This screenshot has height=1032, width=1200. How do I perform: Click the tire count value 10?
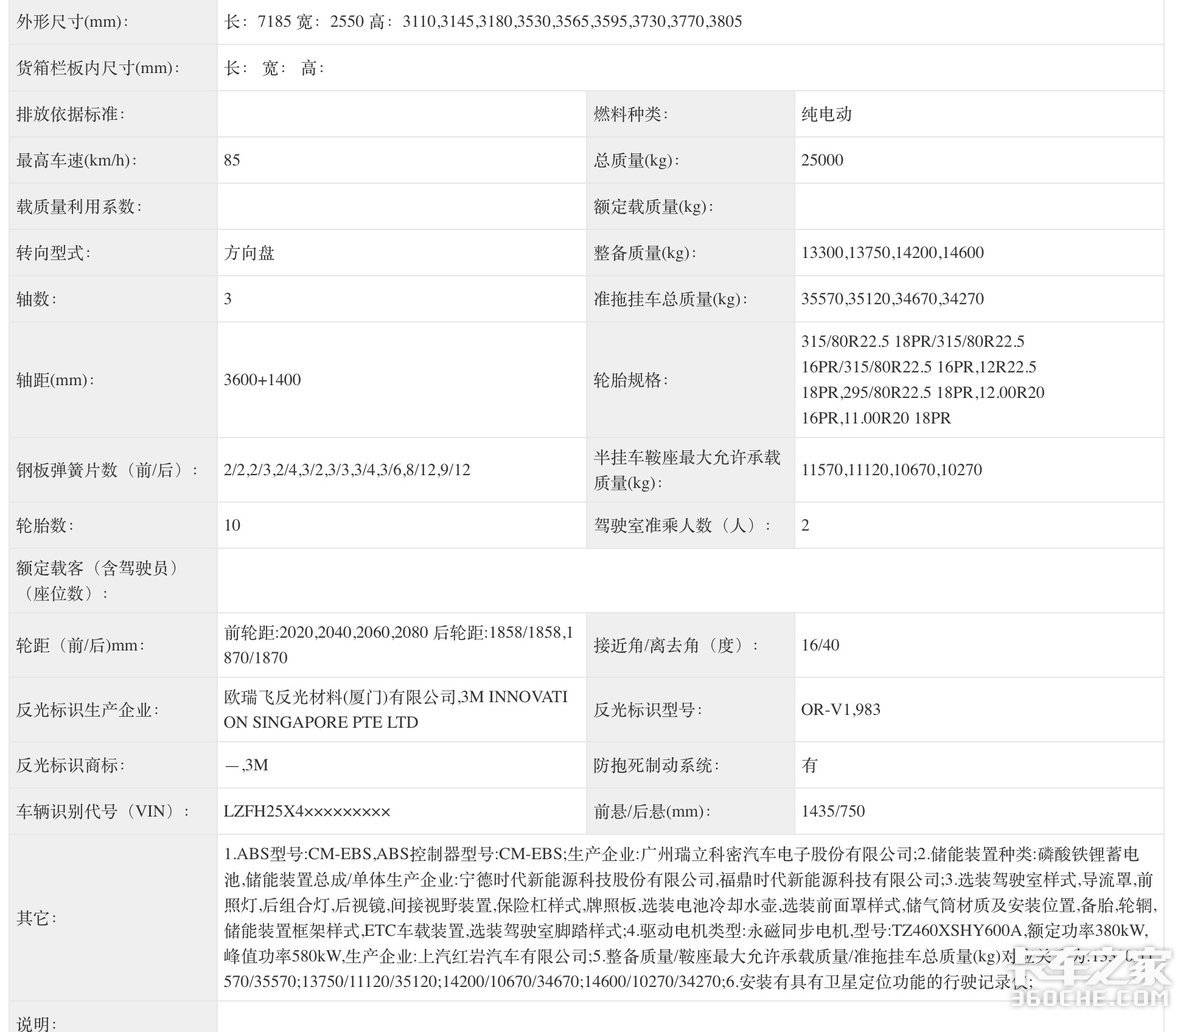coord(232,525)
